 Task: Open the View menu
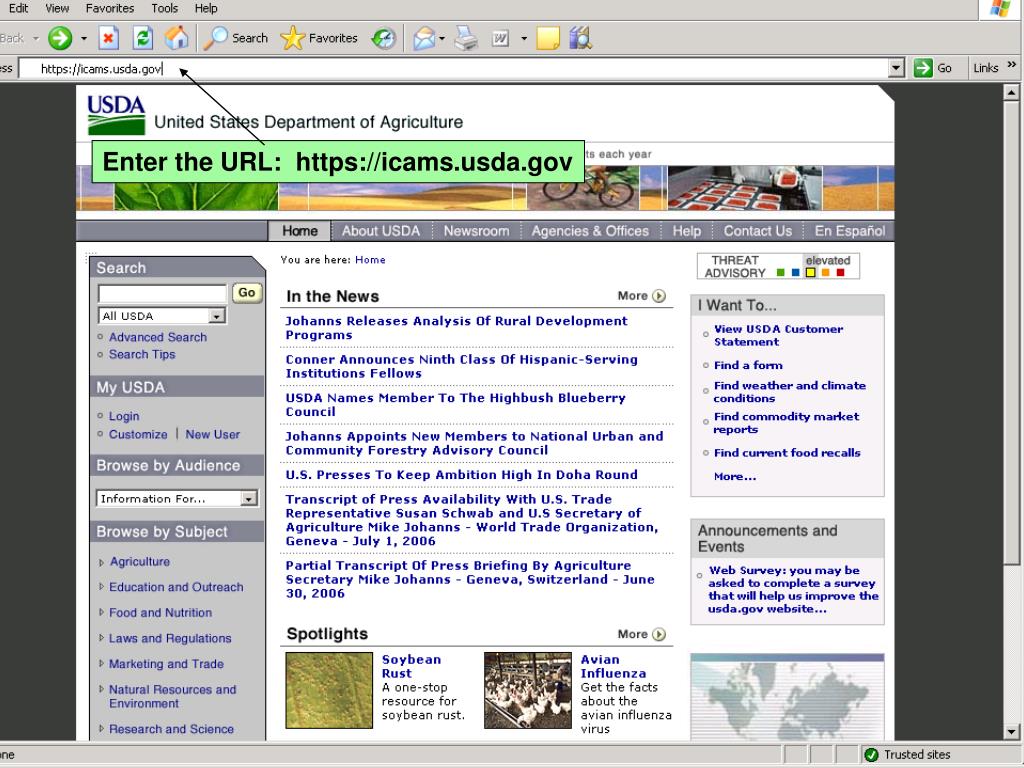[57, 8]
